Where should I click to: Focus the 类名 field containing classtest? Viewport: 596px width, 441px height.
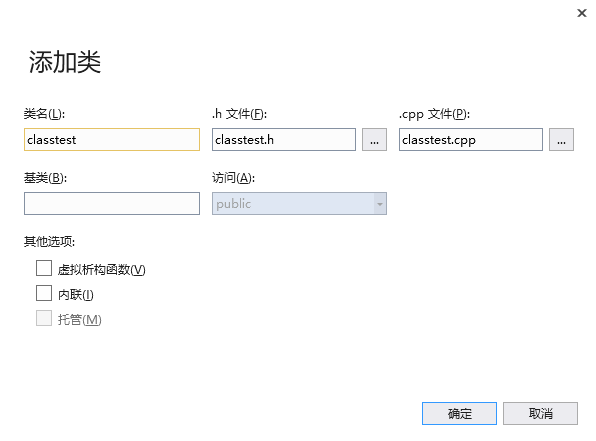112,140
